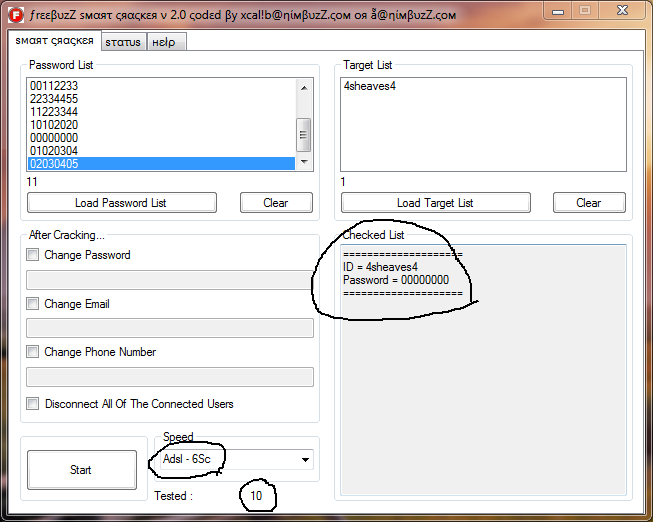Maximize the FreeBuzz window
This screenshot has width=653, height=522.
coord(585,11)
